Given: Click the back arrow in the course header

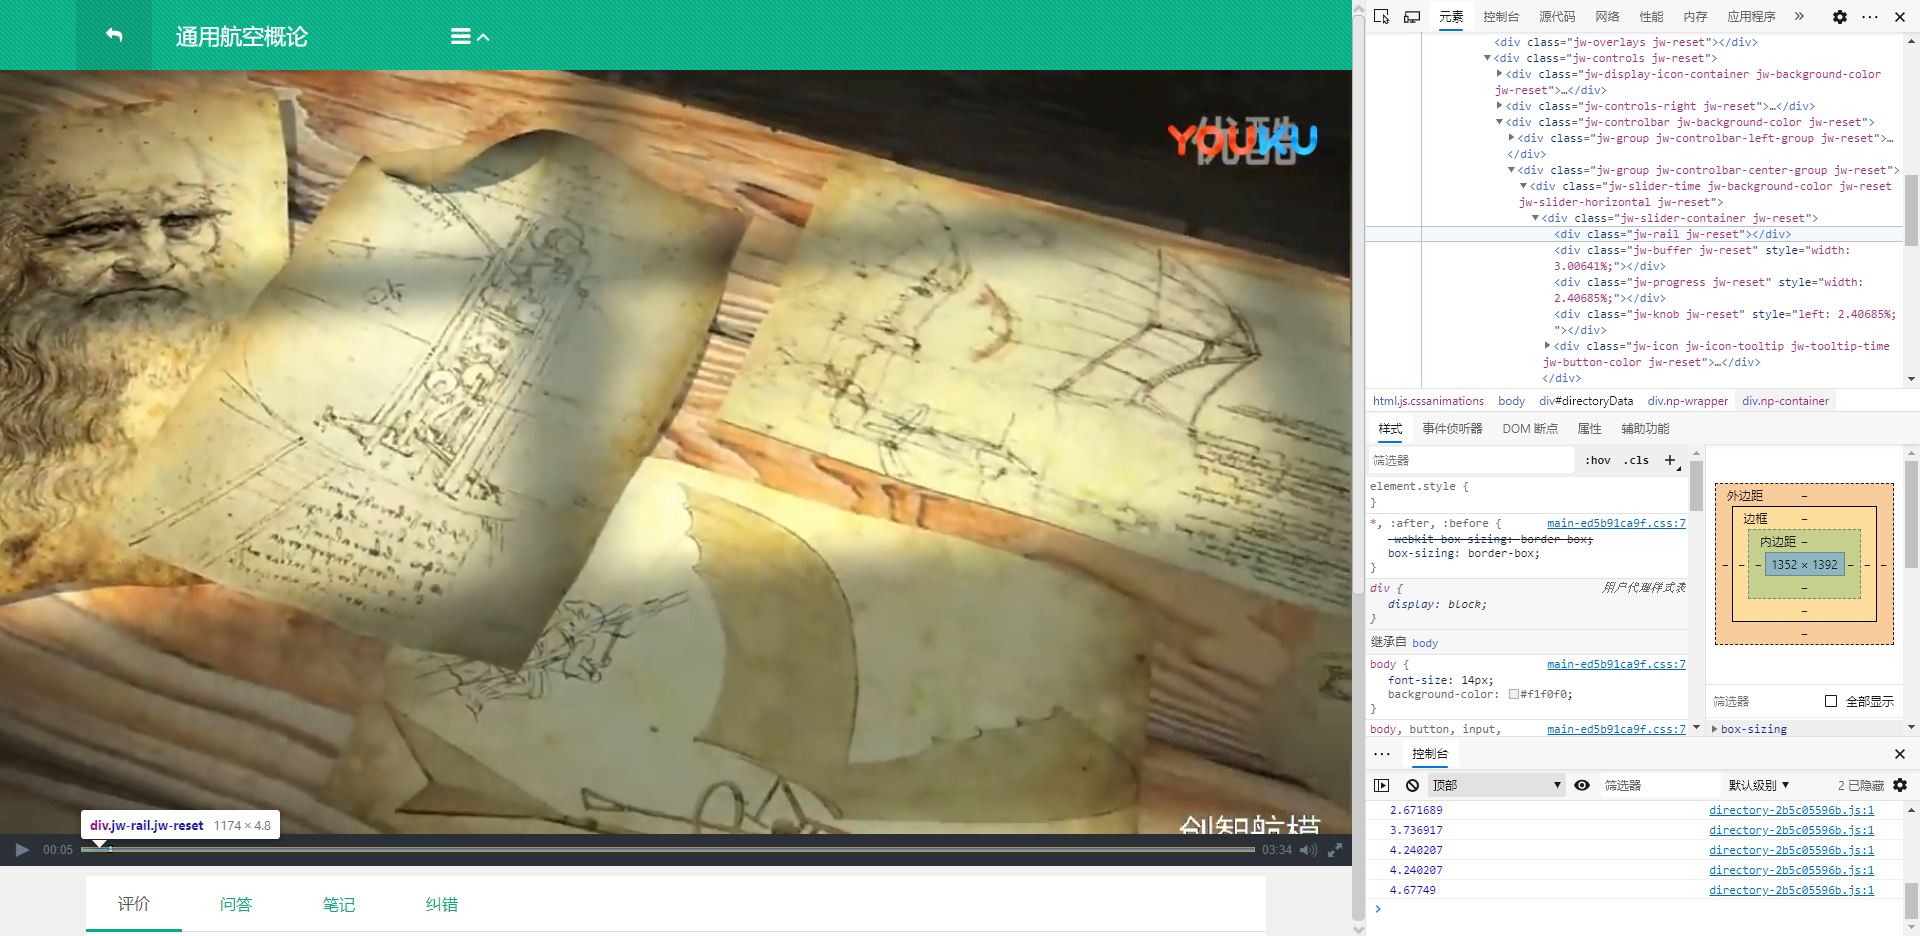Looking at the screenshot, I should [114, 35].
